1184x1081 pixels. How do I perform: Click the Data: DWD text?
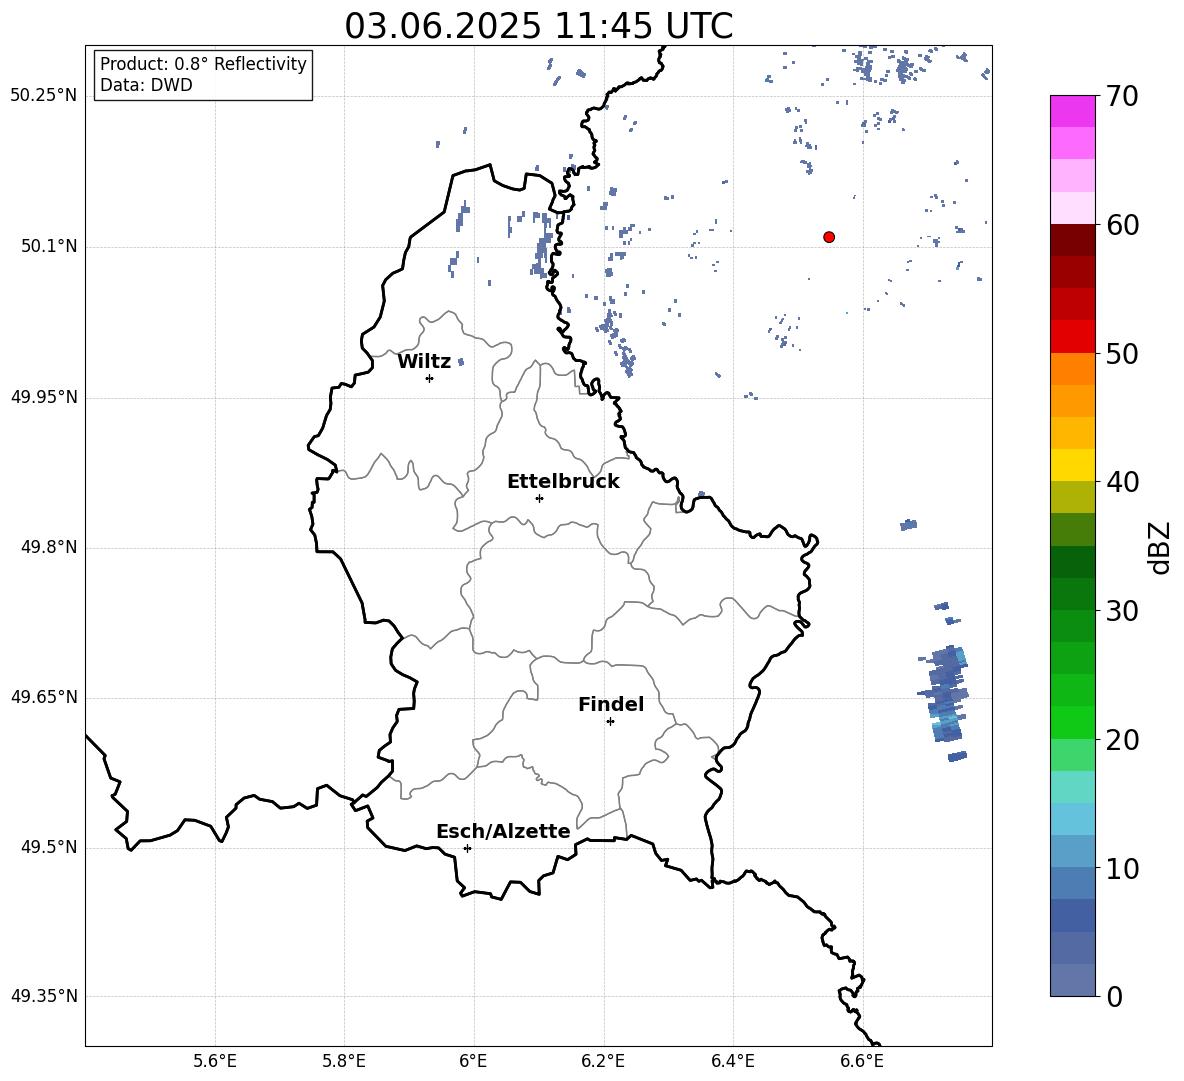click(x=146, y=85)
